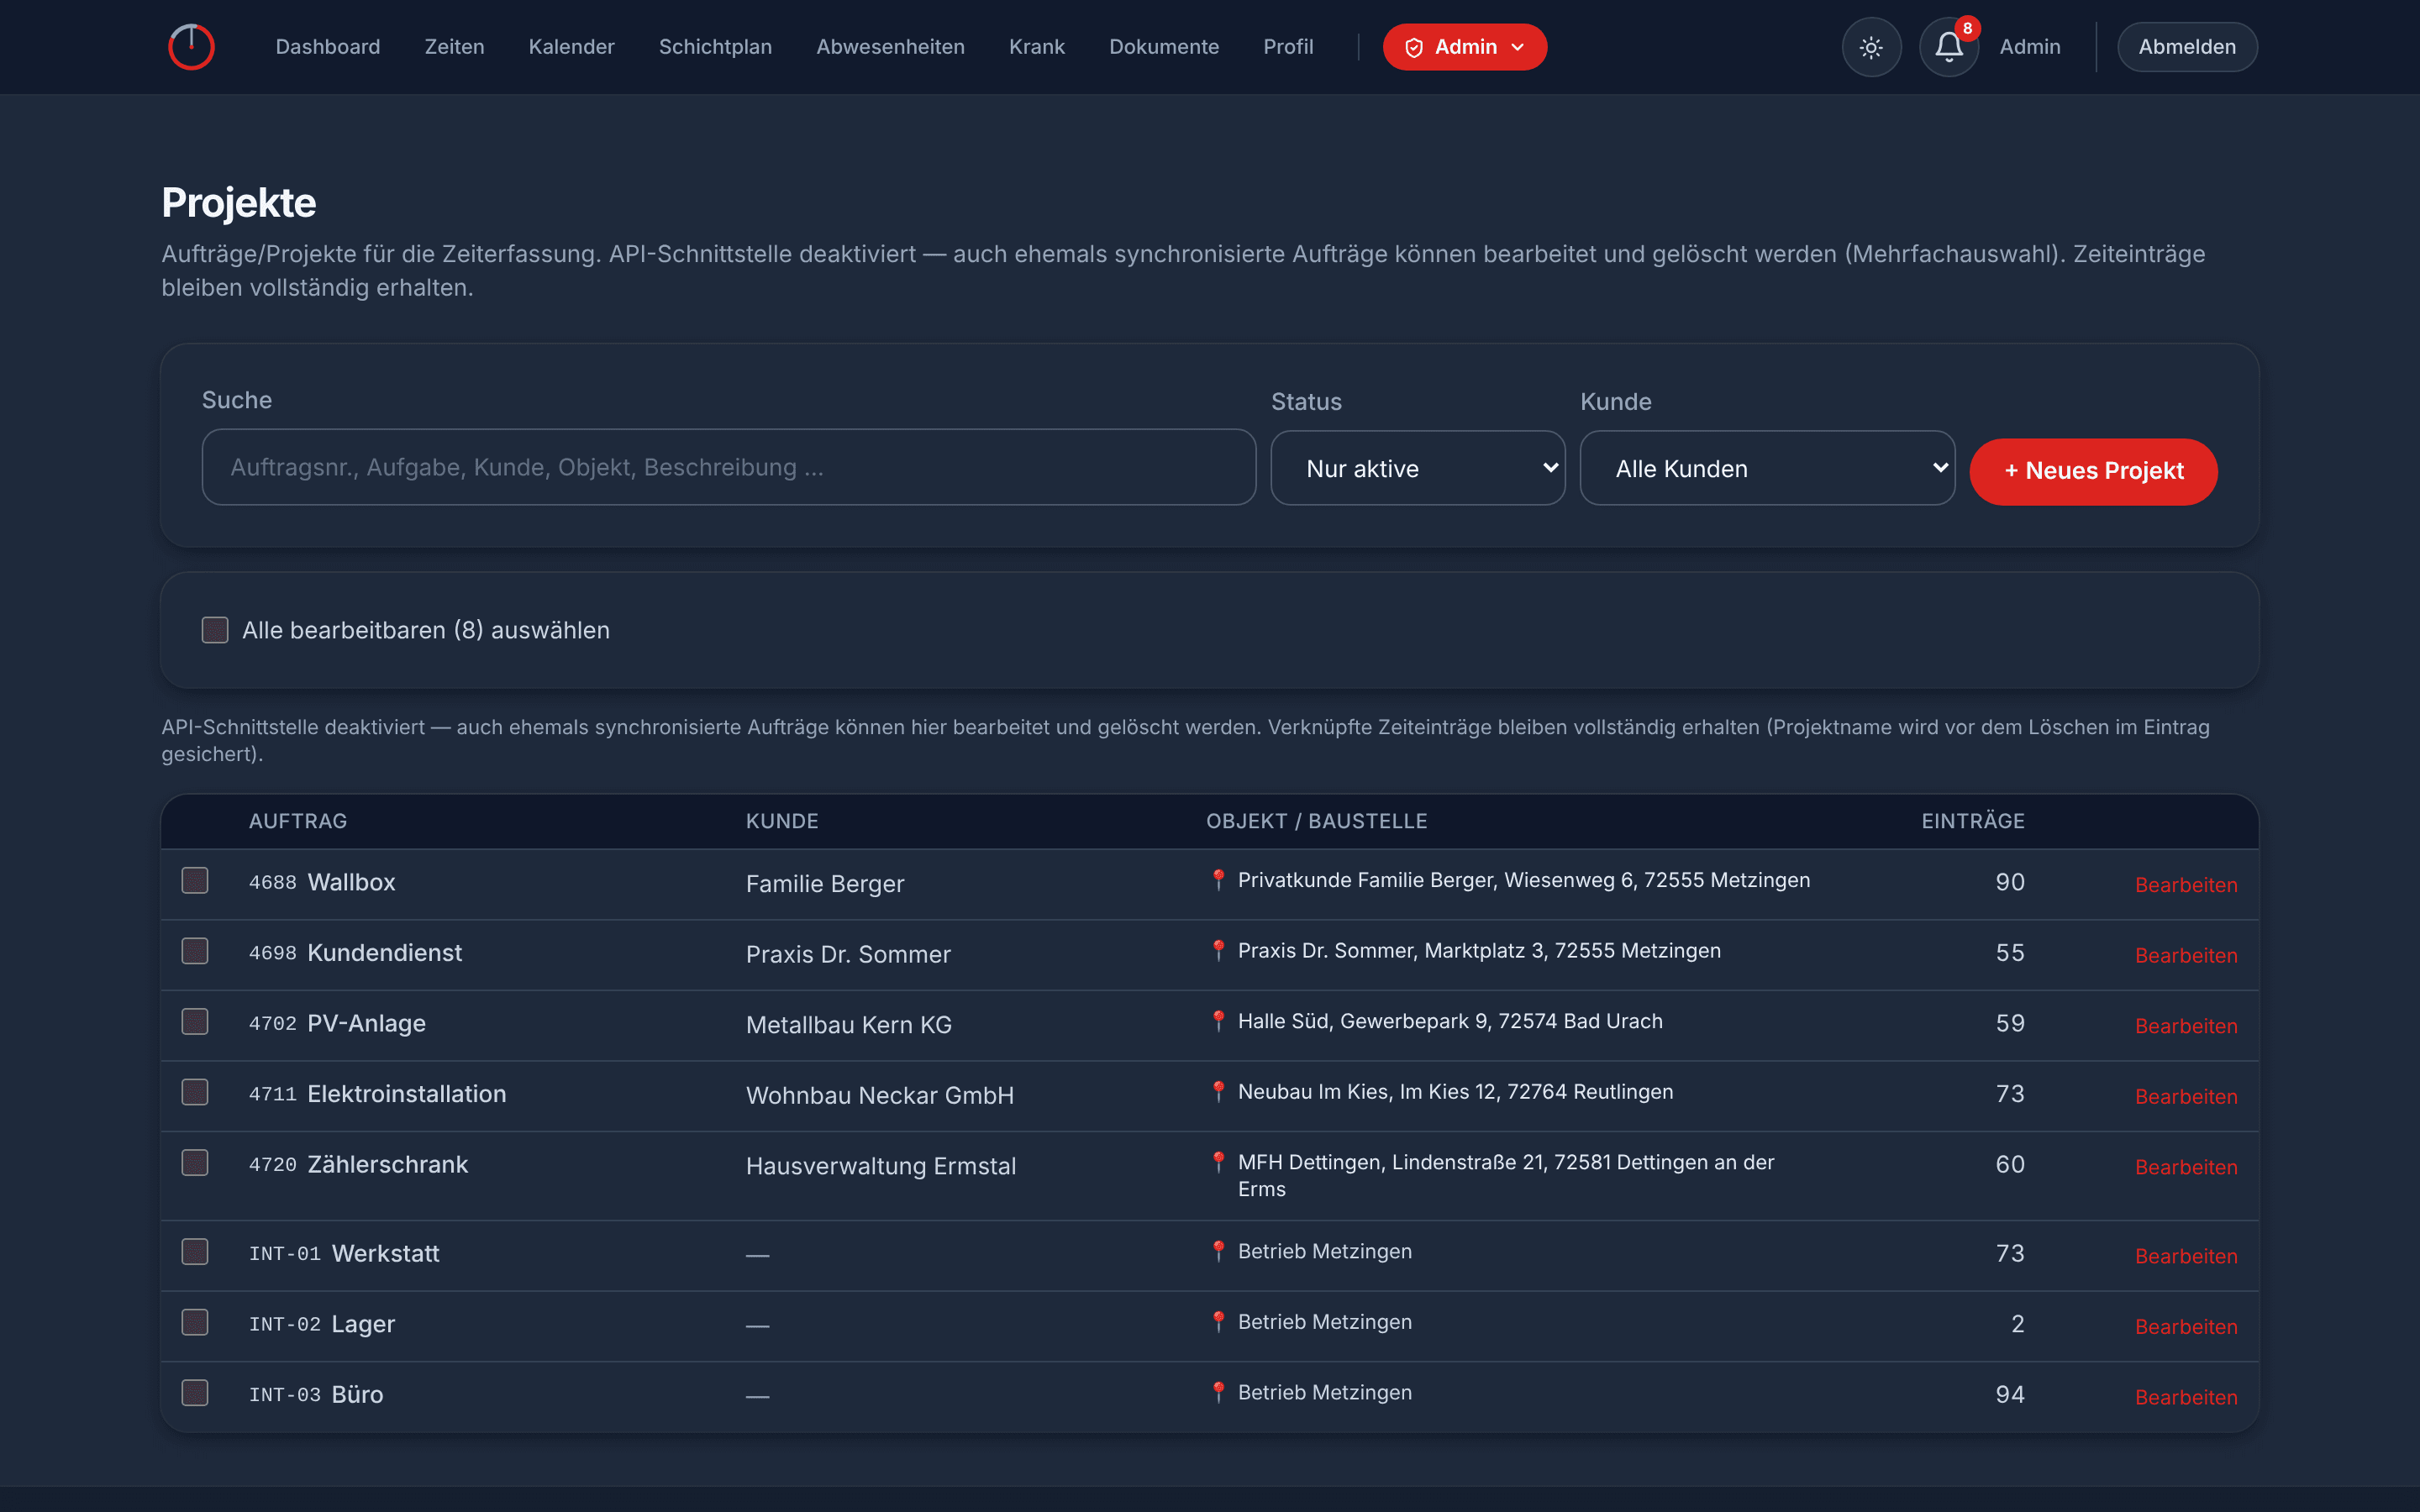This screenshot has height=1512, width=2420.
Task: Click Bearbeiten for 4688 Wallbox
Action: point(2186,885)
